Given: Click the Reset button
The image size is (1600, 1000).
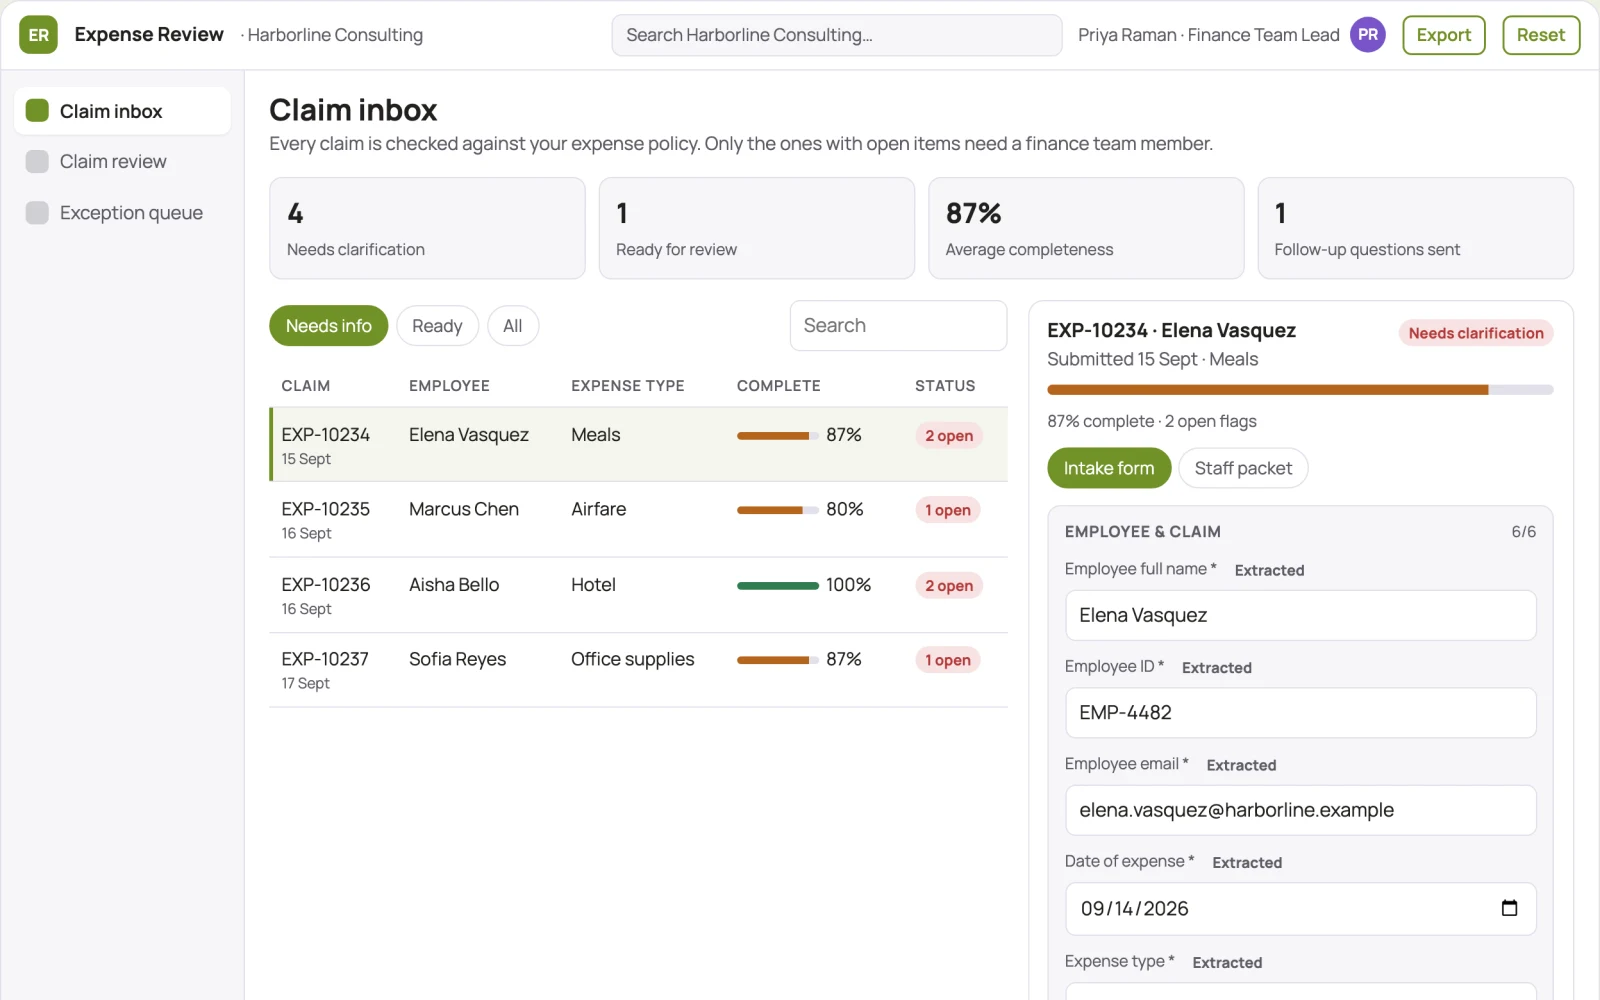Looking at the screenshot, I should [x=1541, y=35].
